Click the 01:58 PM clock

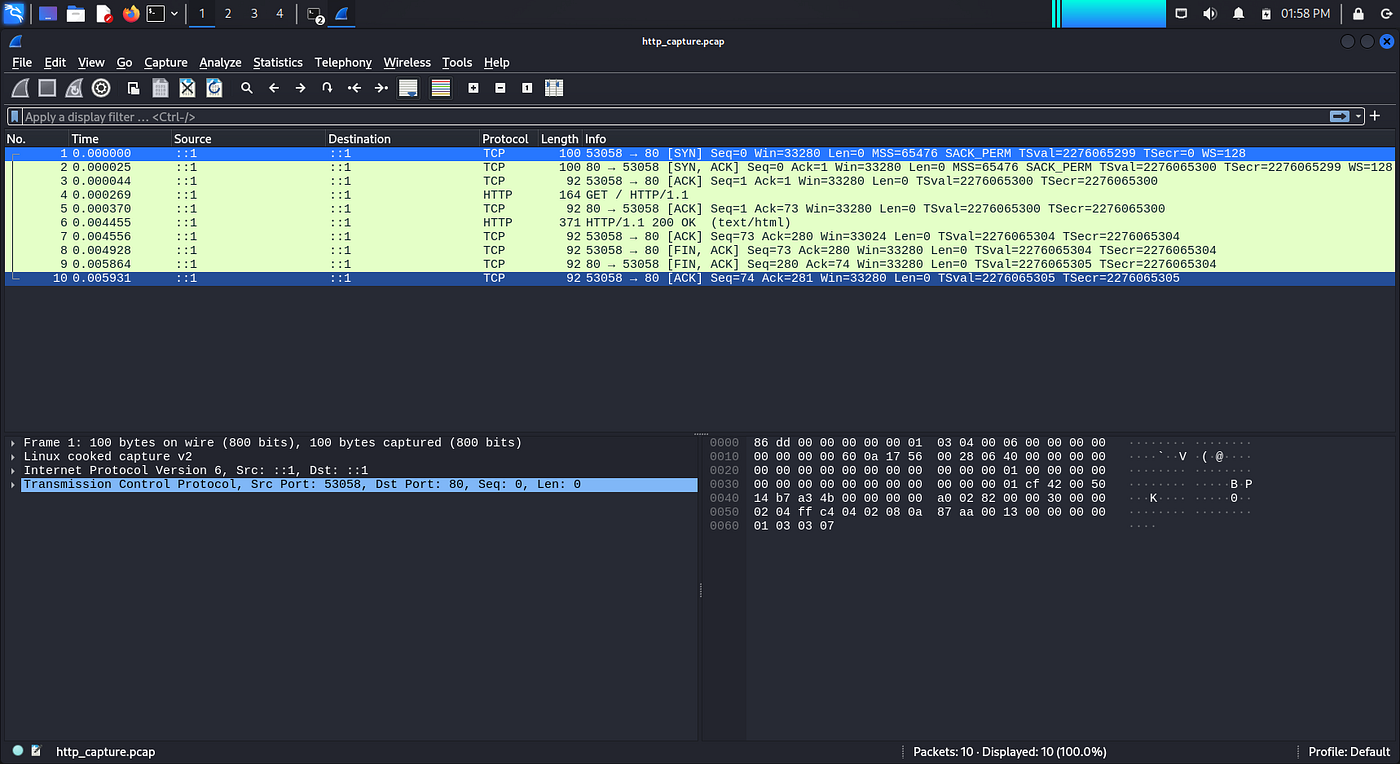pyautogui.click(x=1306, y=14)
